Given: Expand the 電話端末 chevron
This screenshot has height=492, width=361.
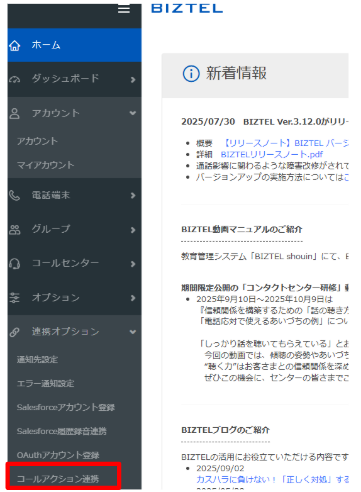Looking at the screenshot, I should (x=133, y=195).
